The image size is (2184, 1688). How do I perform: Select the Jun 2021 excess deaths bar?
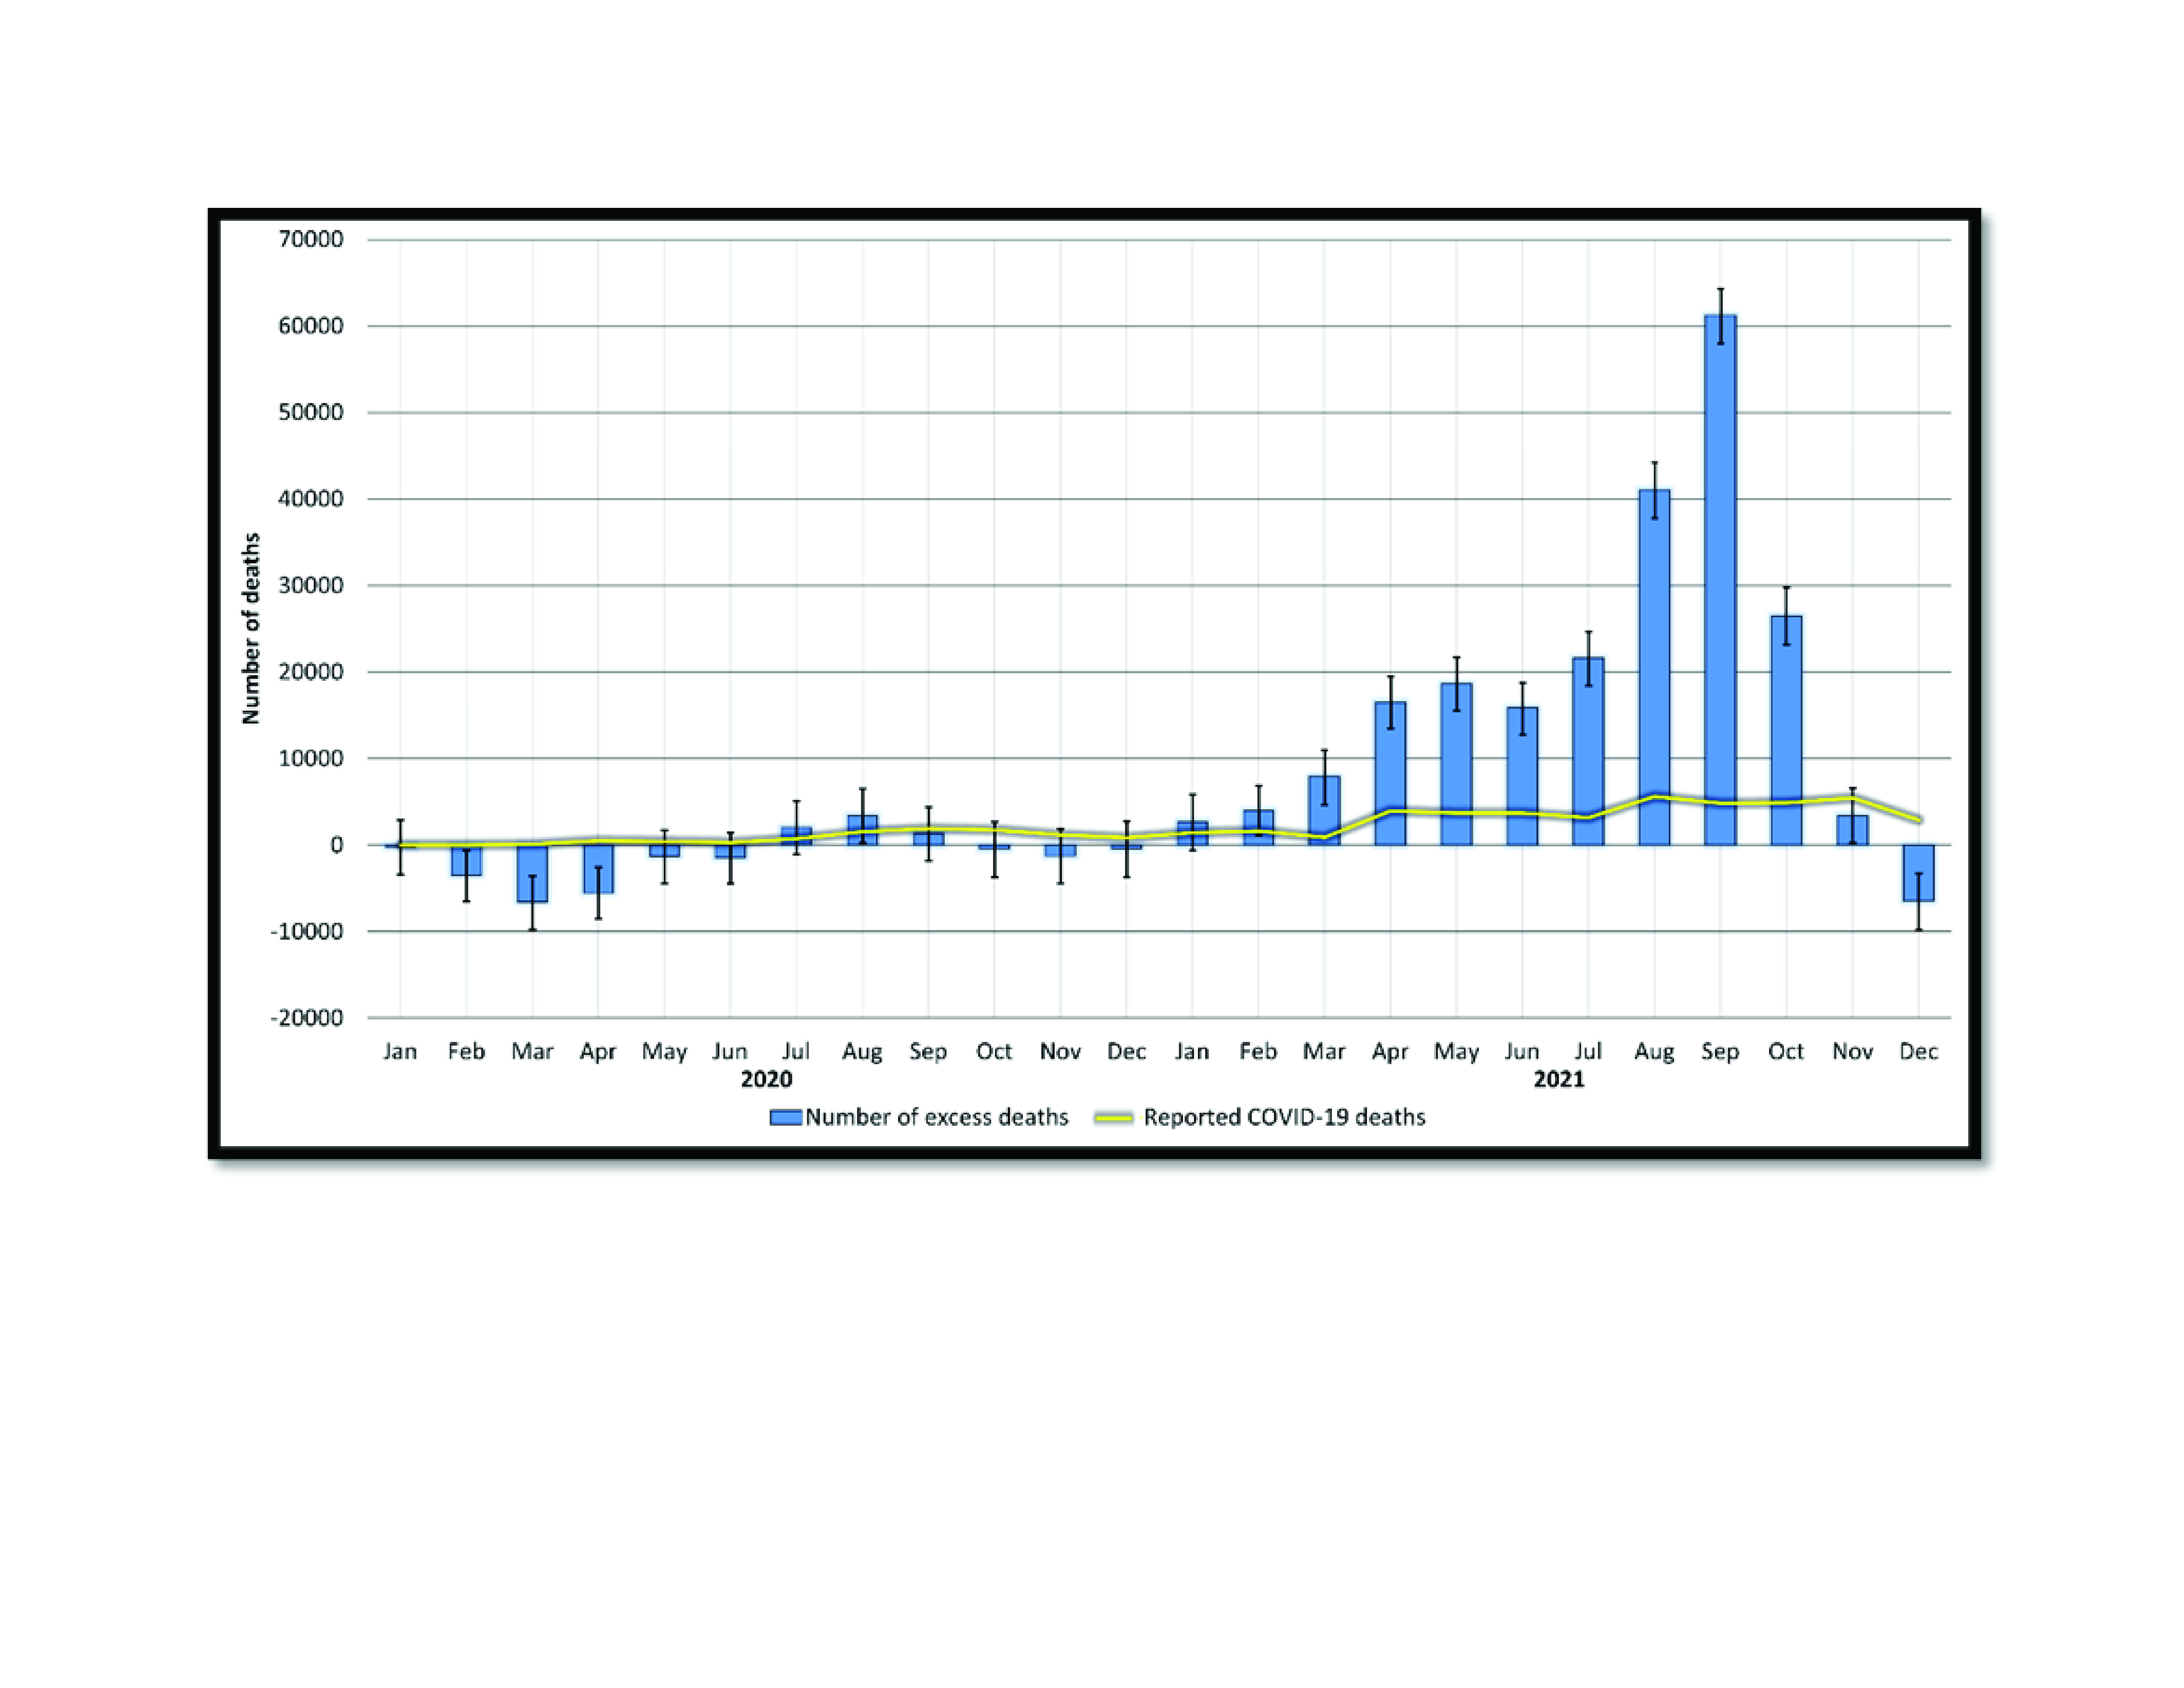(1522, 776)
